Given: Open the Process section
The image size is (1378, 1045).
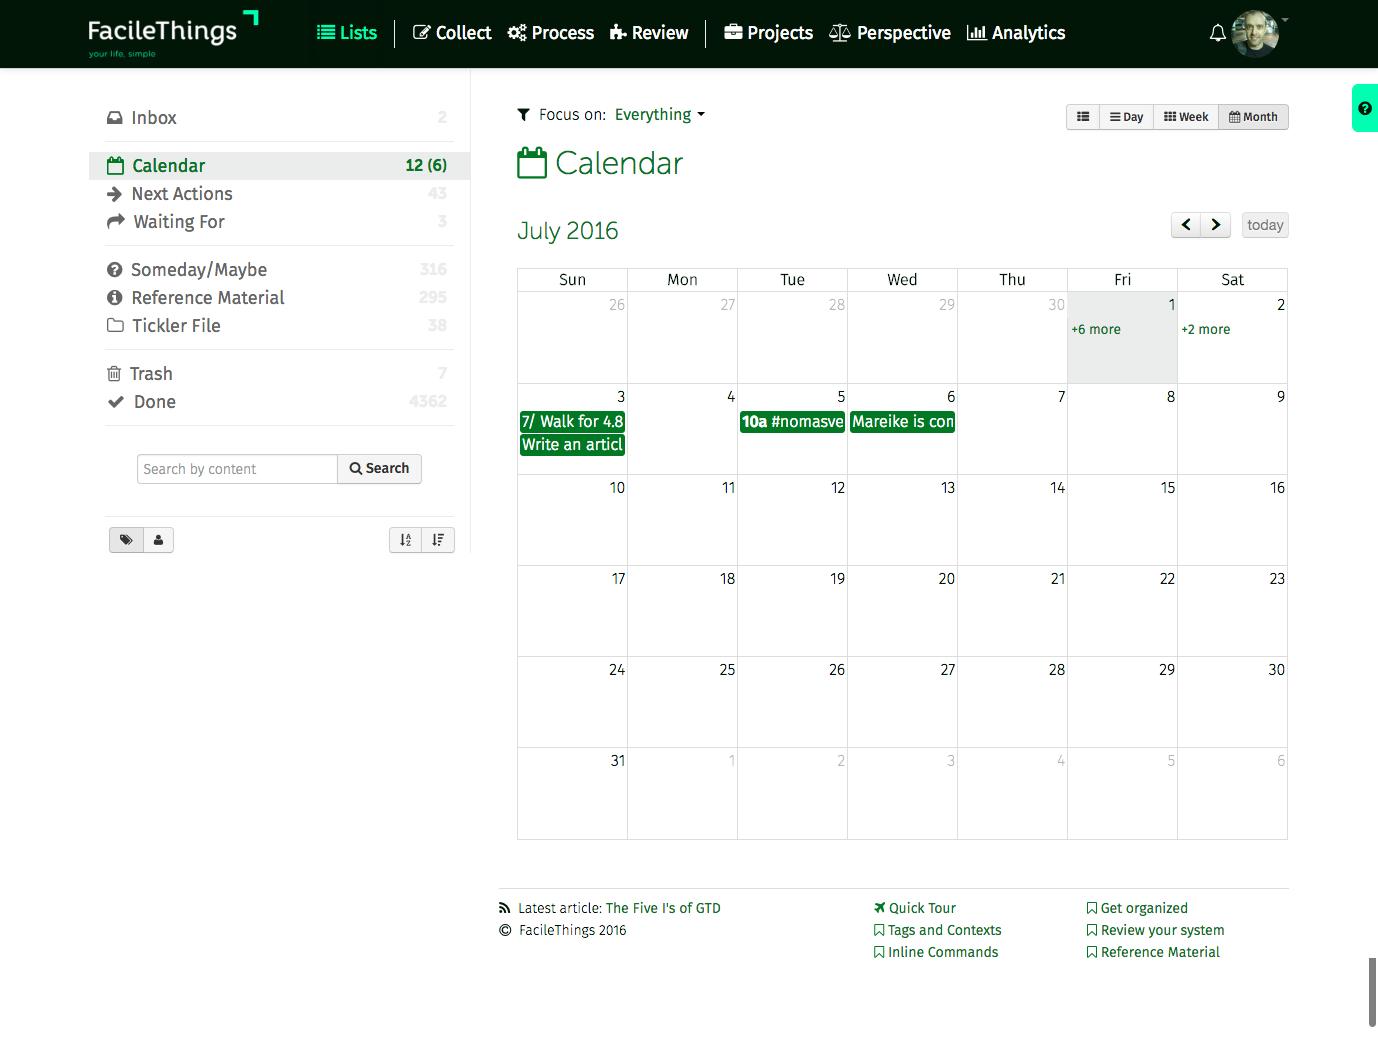Looking at the screenshot, I should coord(551,33).
